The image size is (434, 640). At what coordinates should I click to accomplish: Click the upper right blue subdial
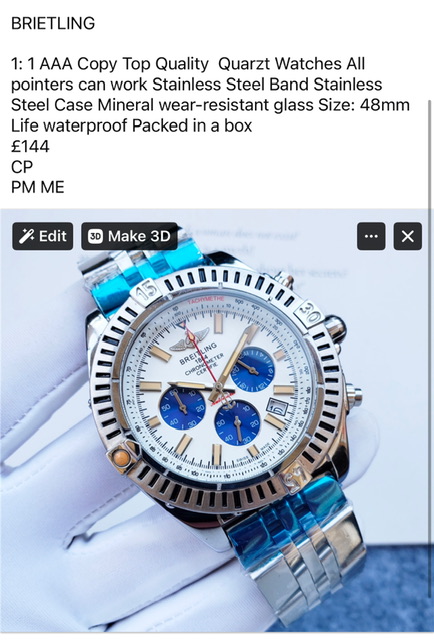coord(252,369)
